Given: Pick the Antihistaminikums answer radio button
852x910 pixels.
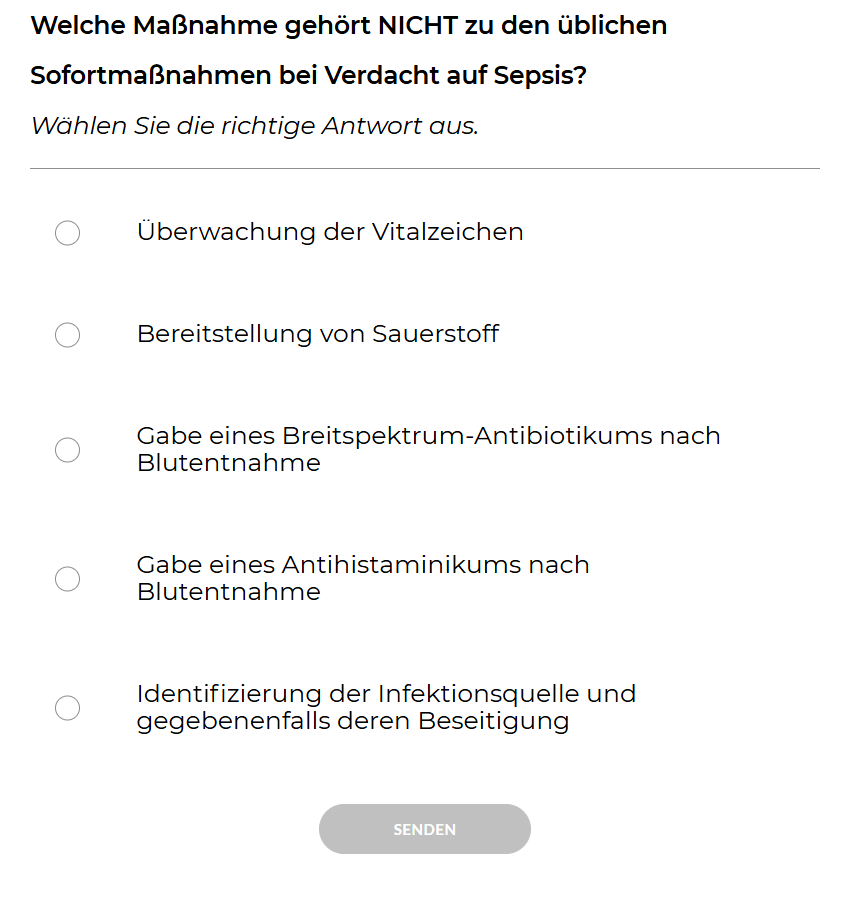Looking at the screenshot, I should coord(67,579).
